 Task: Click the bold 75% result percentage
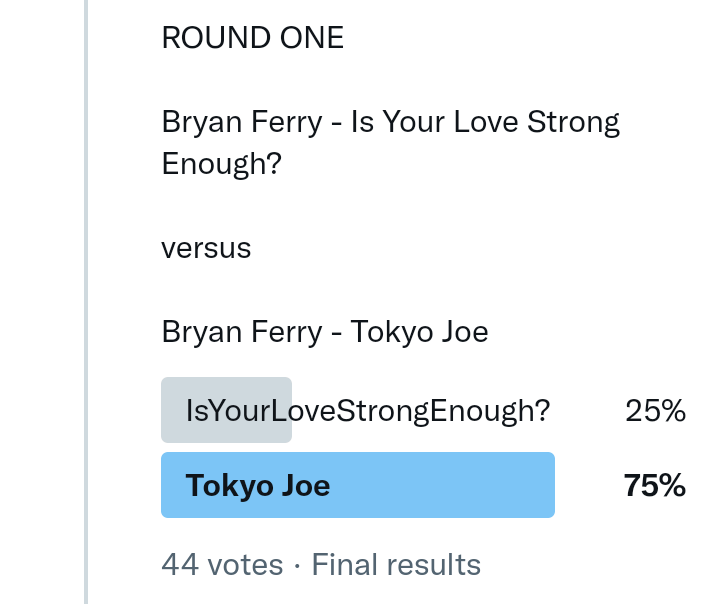pos(655,485)
